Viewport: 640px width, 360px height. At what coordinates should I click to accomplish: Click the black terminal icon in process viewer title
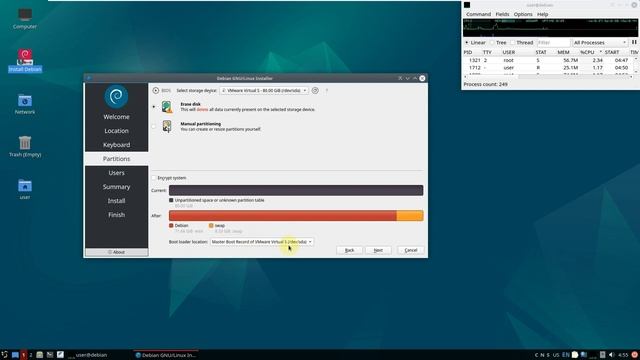(x=467, y=5)
